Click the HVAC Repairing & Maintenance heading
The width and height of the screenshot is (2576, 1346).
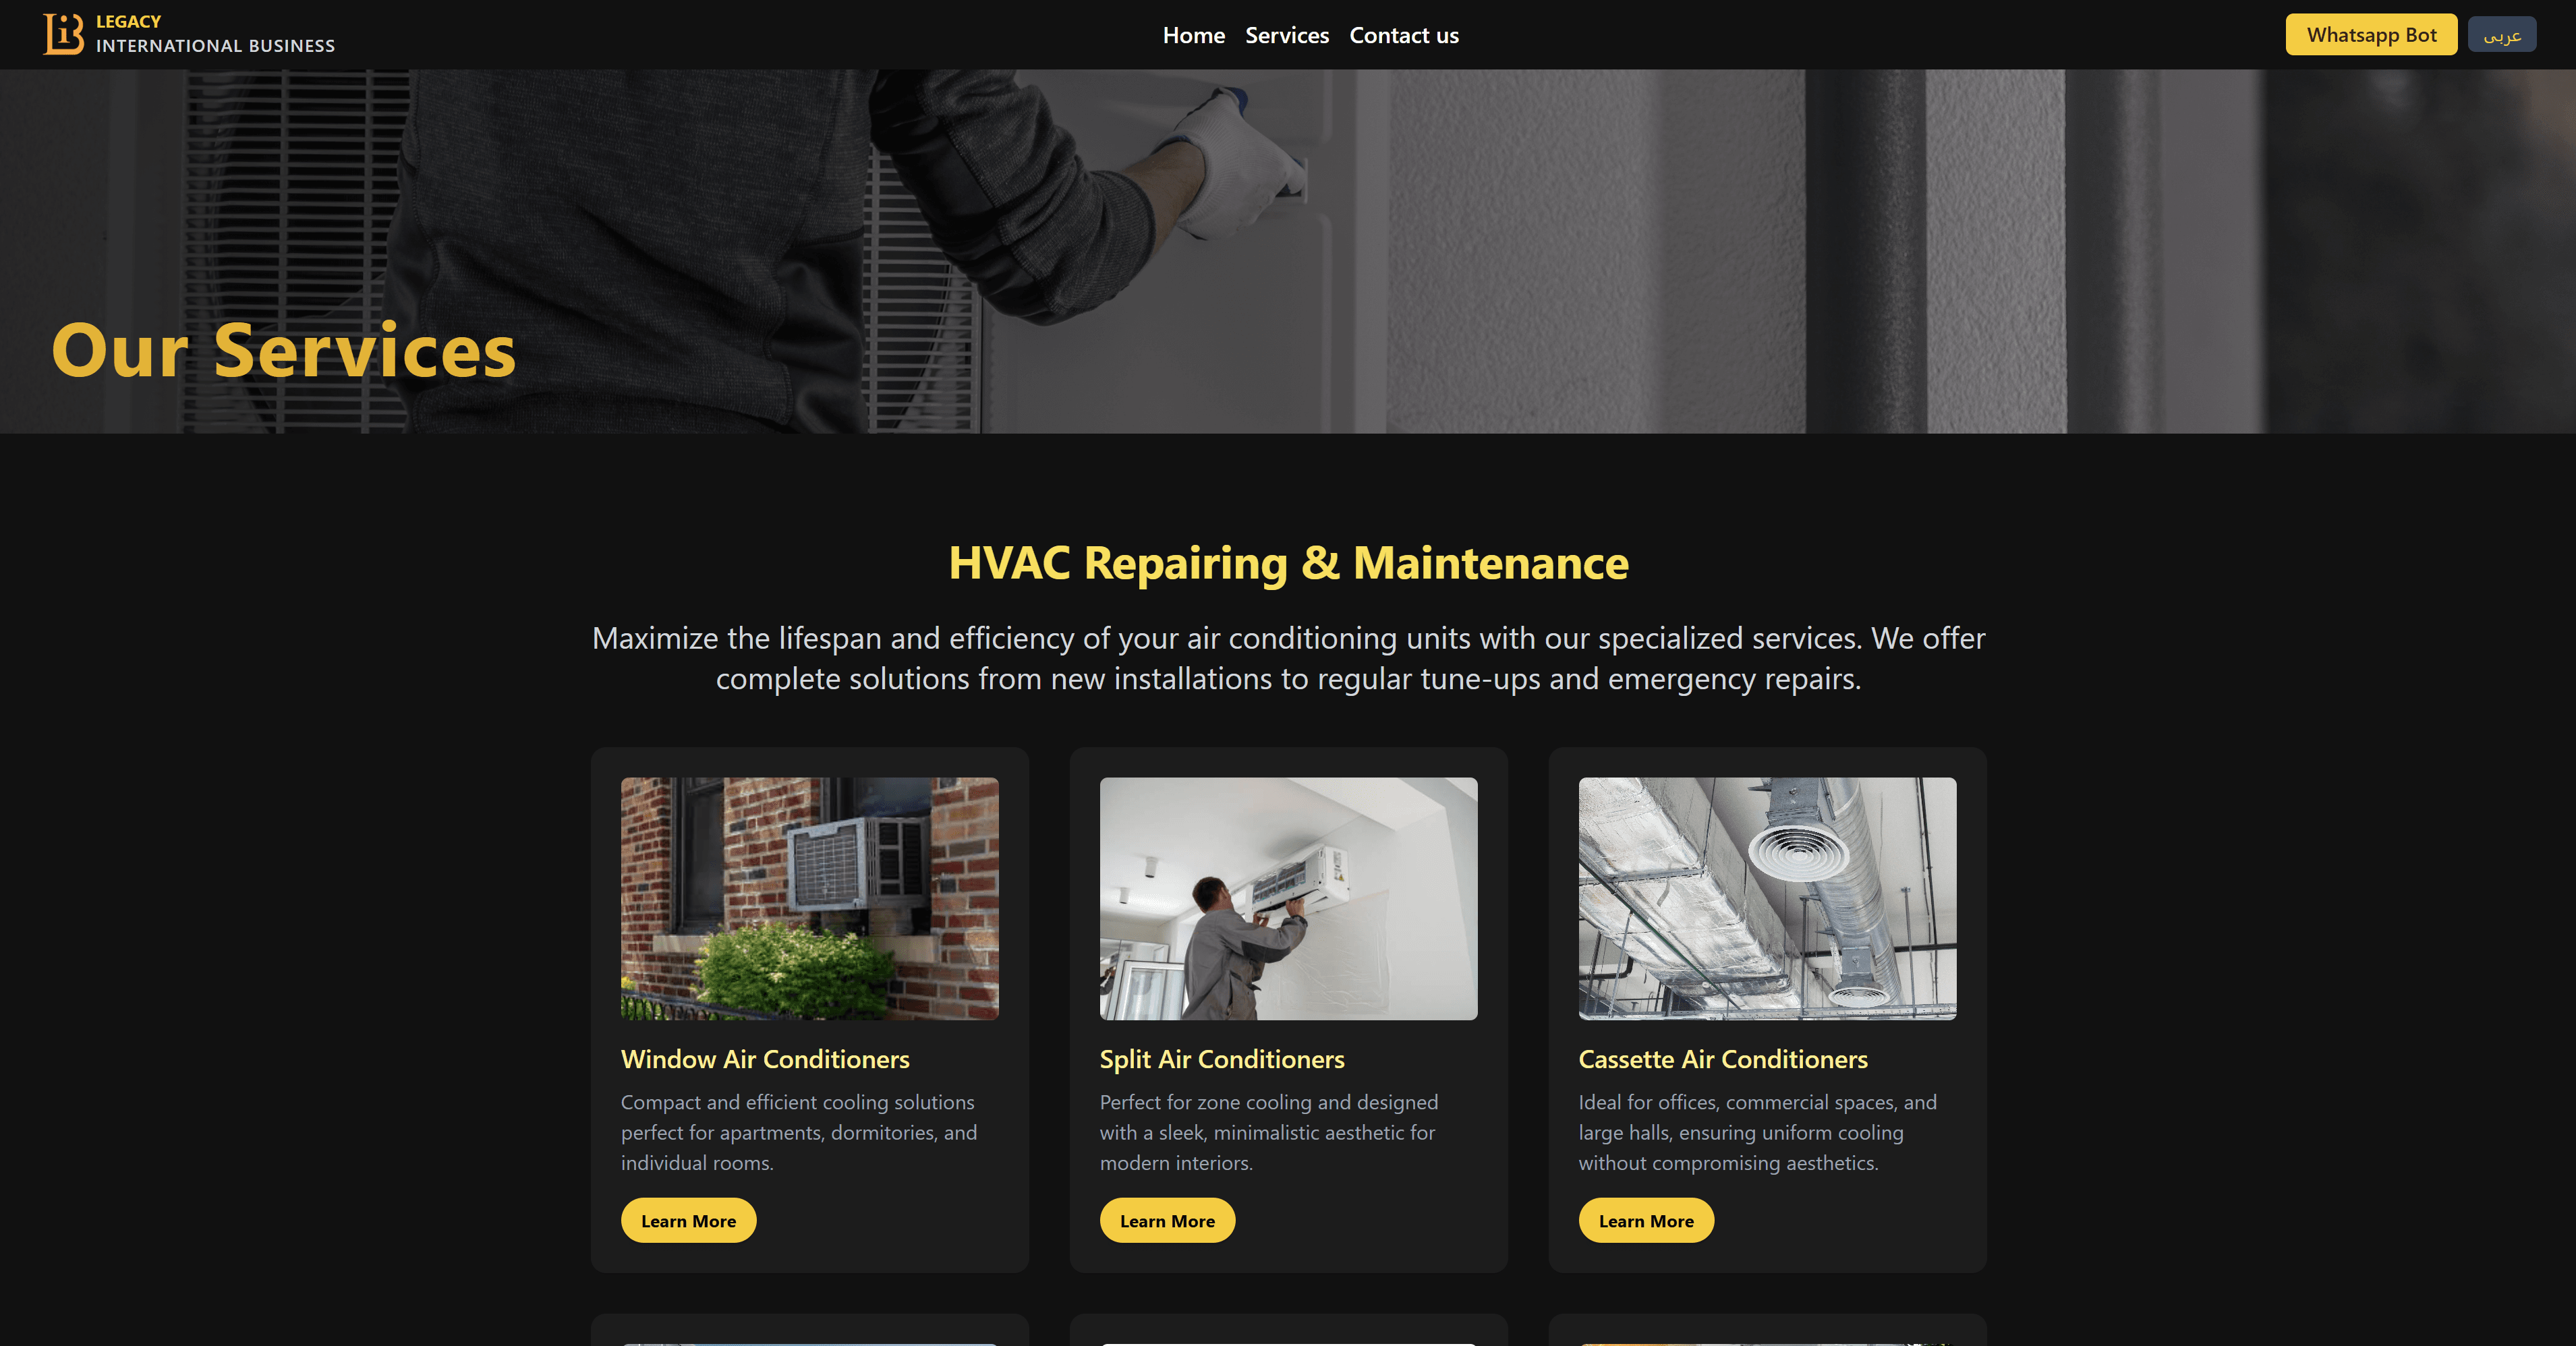click(x=1288, y=563)
